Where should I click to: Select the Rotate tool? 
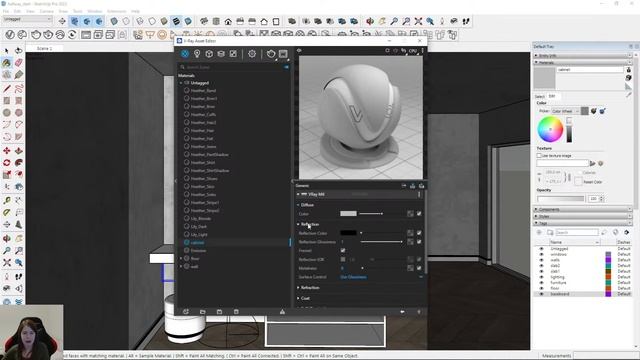(x=7, y=163)
